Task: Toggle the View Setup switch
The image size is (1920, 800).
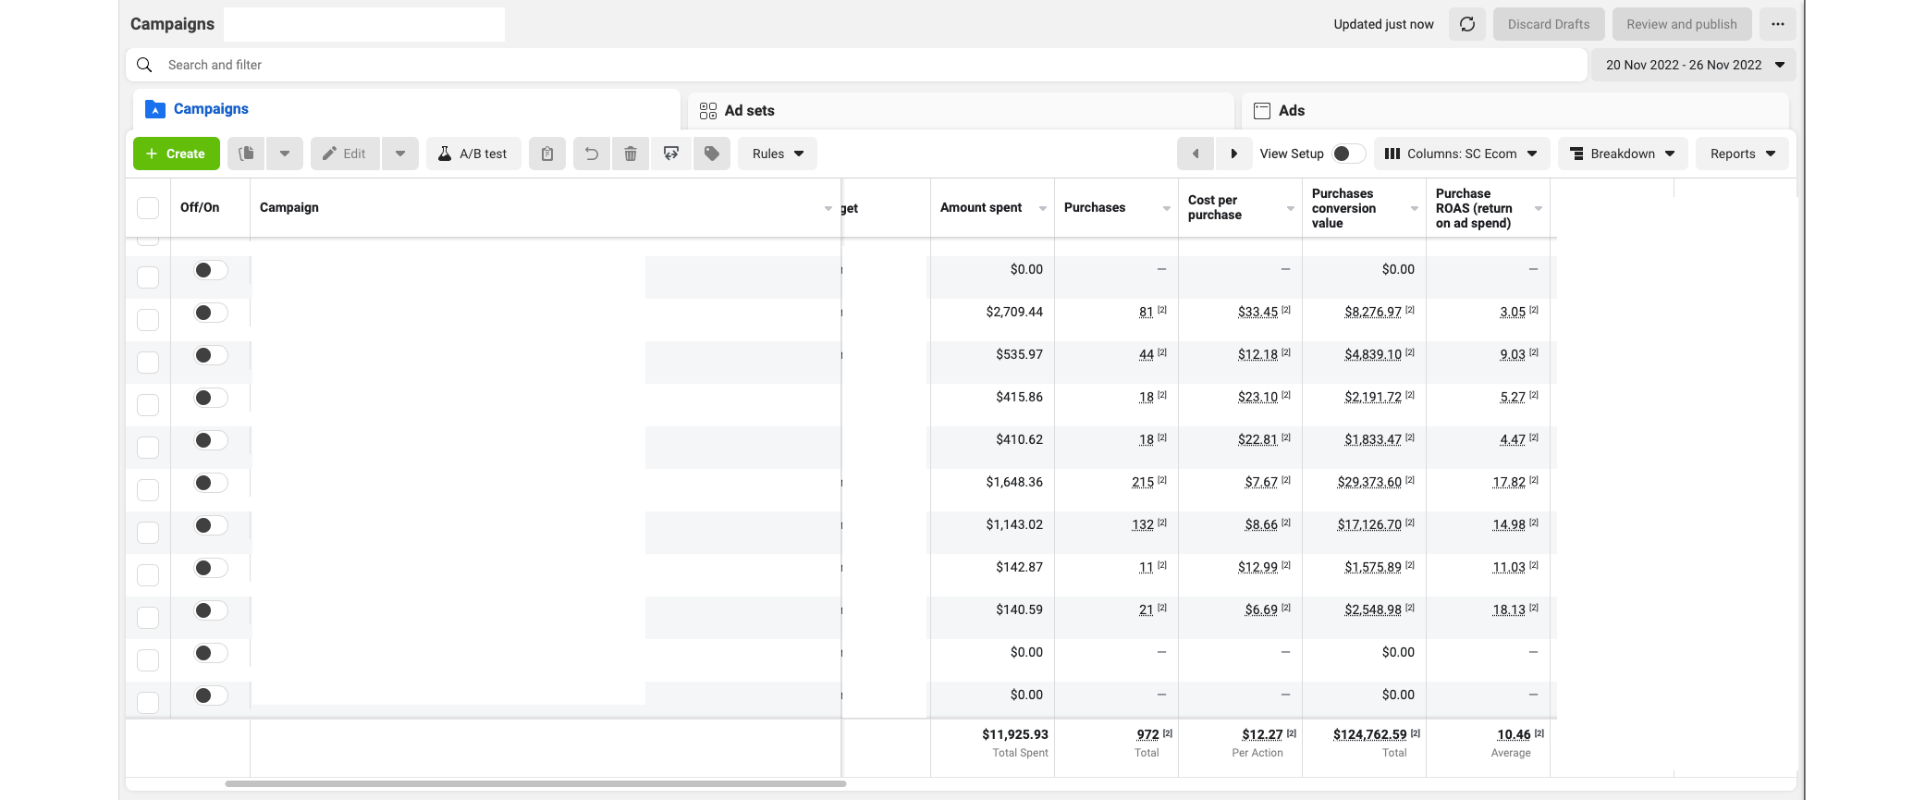Action: pyautogui.click(x=1348, y=153)
